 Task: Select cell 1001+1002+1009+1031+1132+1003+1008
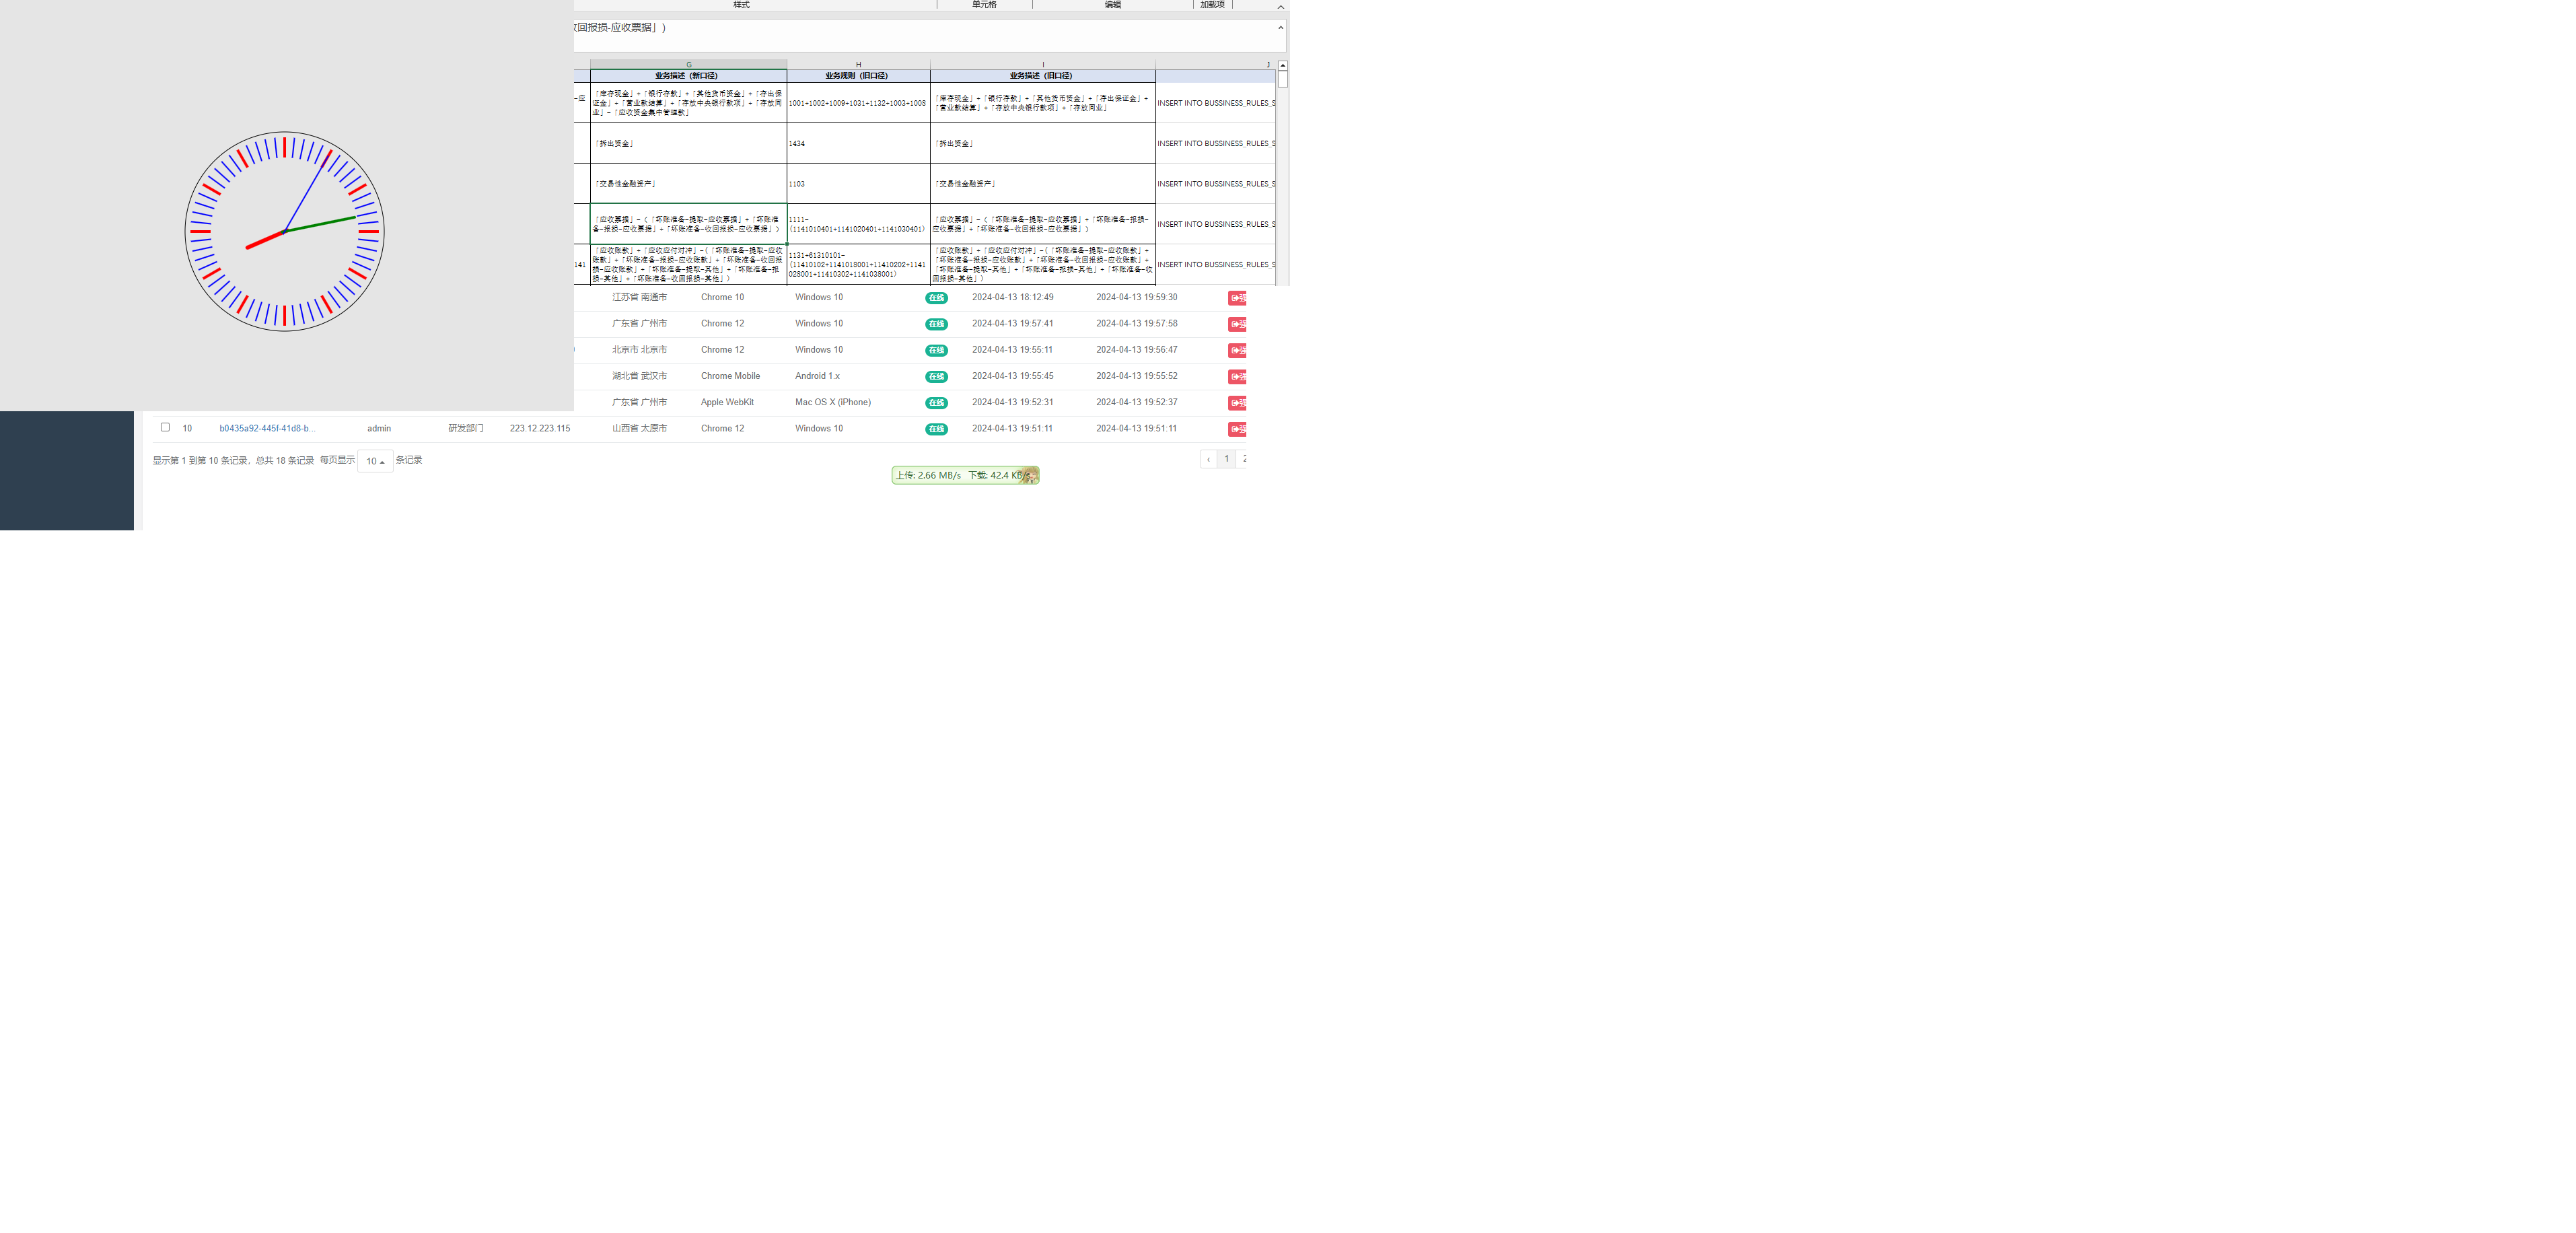[x=858, y=103]
